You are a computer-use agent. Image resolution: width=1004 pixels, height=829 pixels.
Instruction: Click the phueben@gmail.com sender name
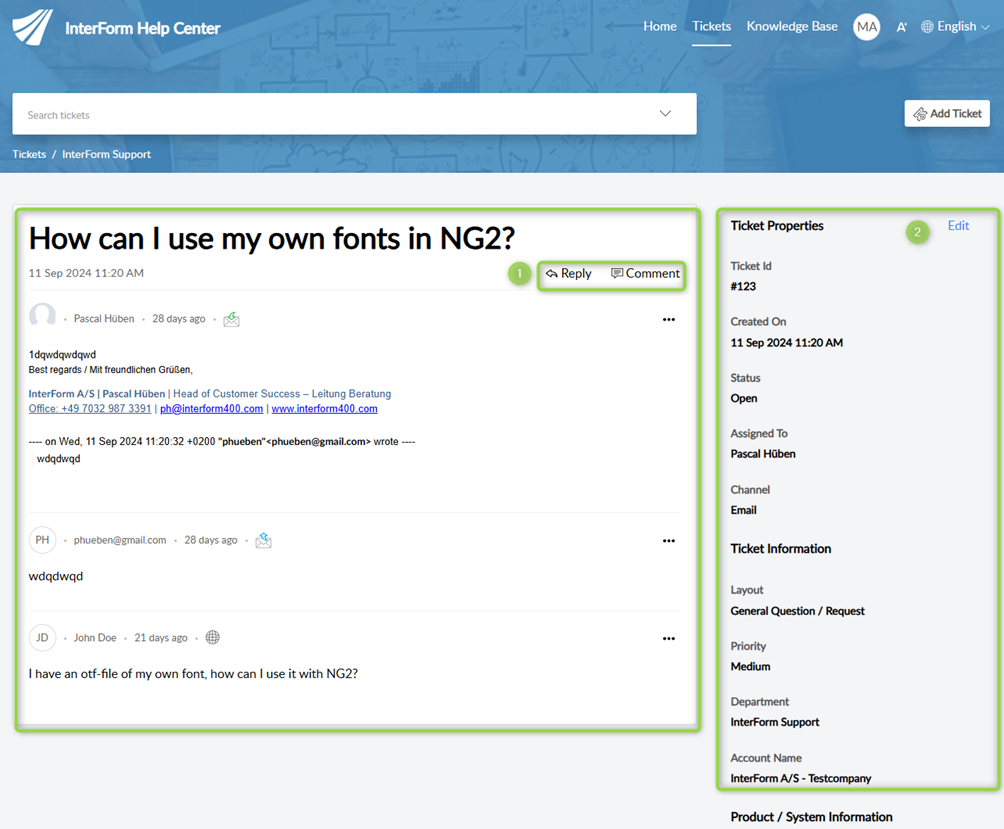click(120, 540)
